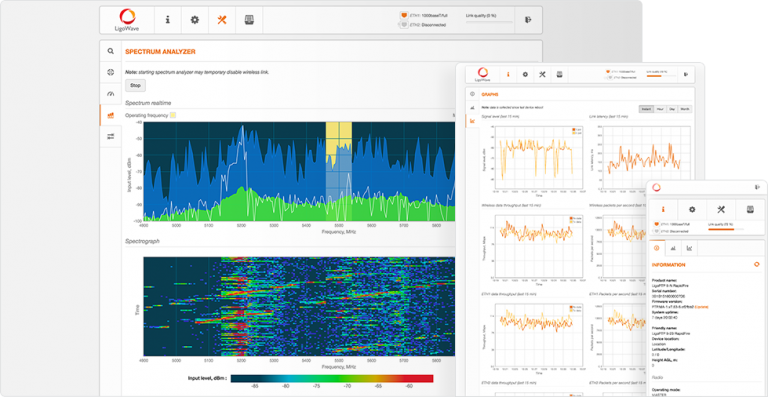
Task: Select the orange spectrum analyzer sidebar icon
Action: coord(111,116)
